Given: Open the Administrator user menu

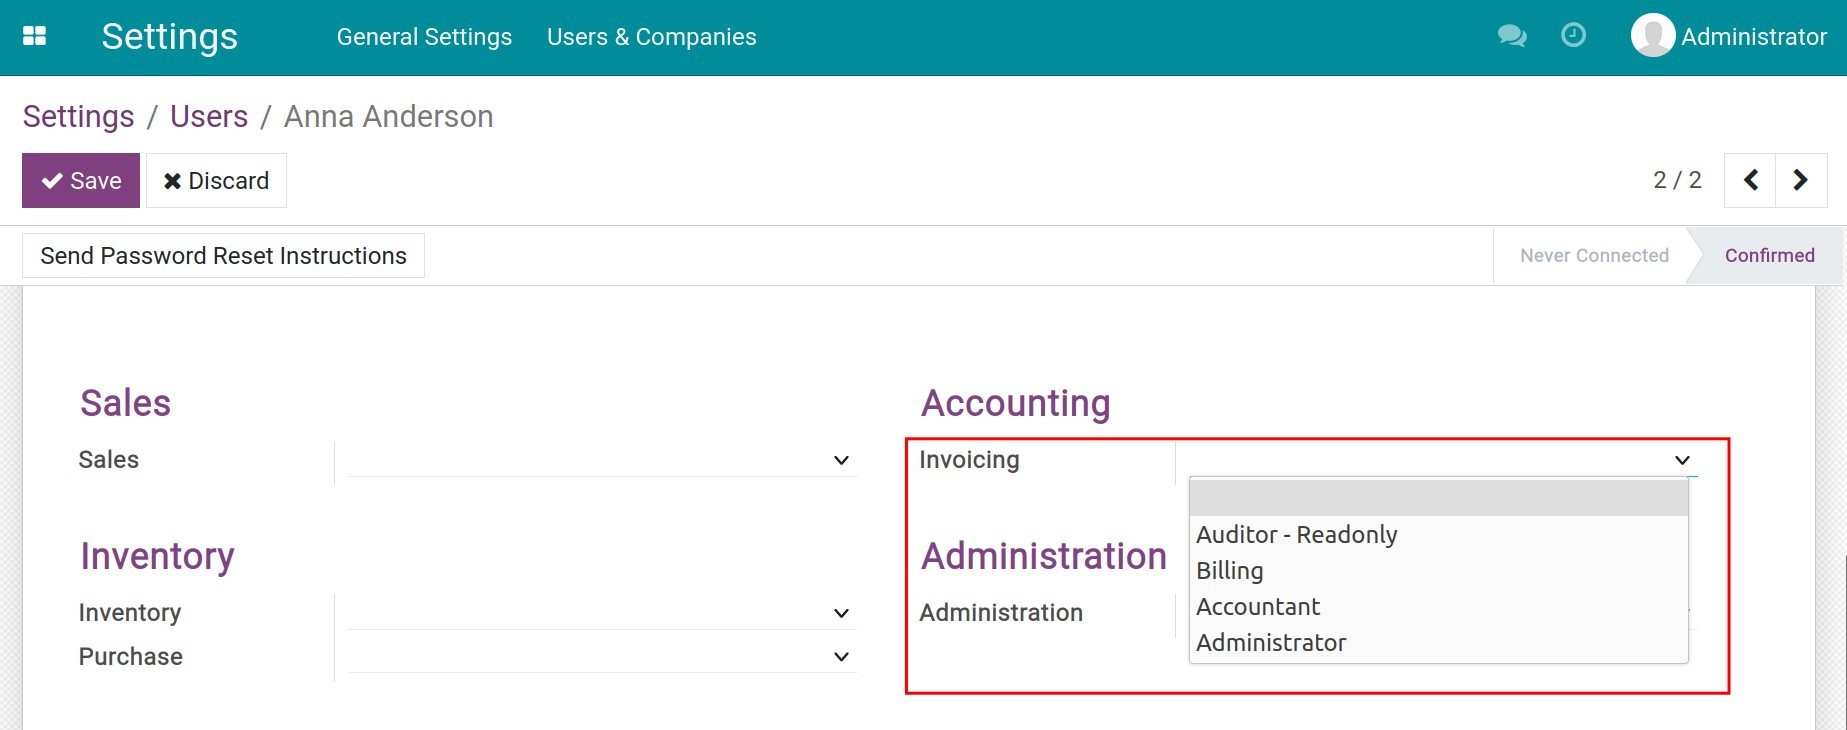Looking at the screenshot, I should 1729,36.
